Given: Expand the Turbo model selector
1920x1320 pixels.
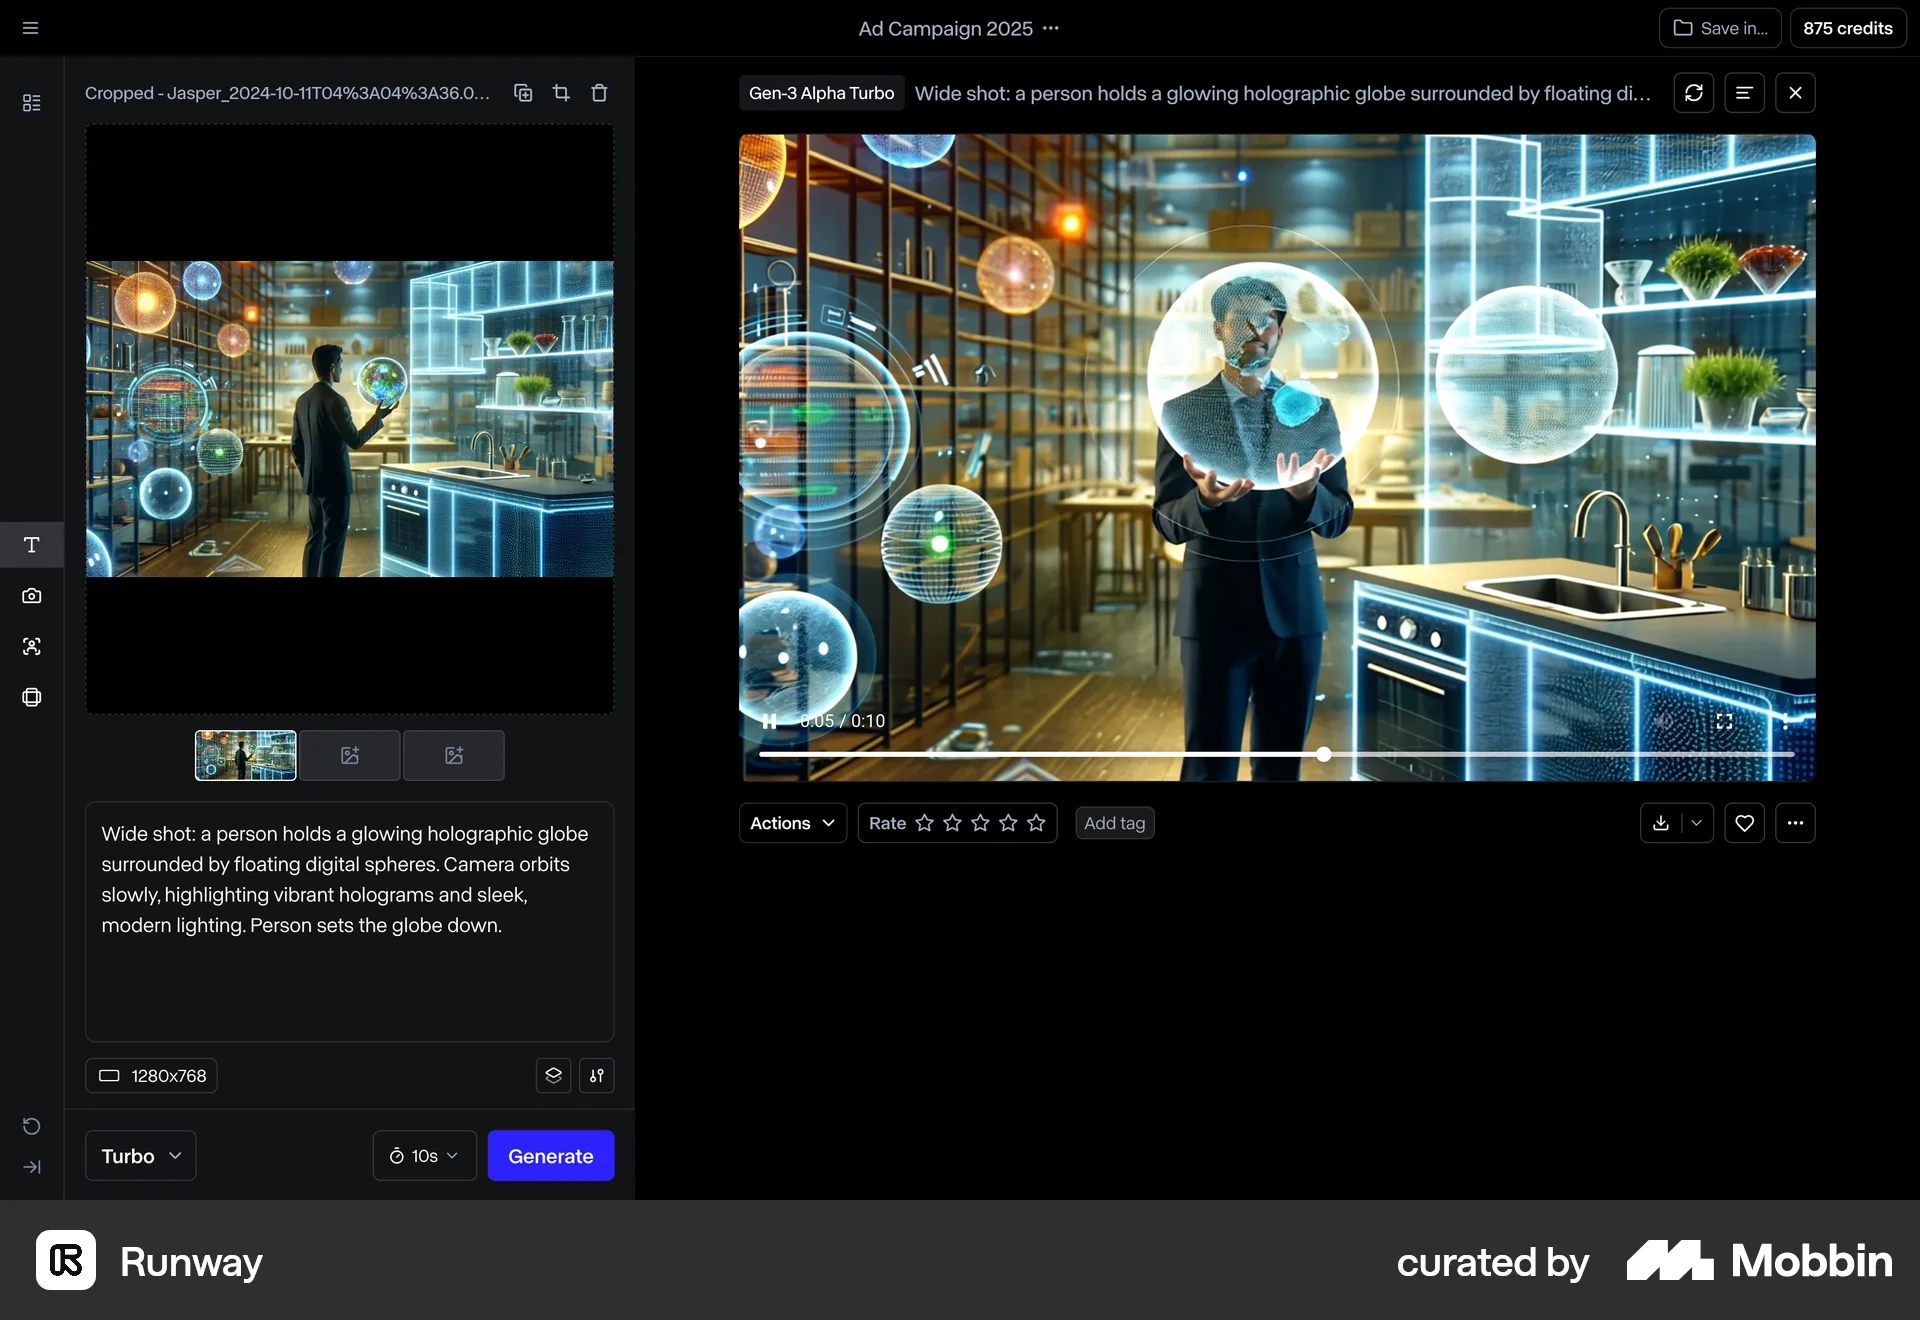Looking at the screenshot, I should (x=139, y=1156).
